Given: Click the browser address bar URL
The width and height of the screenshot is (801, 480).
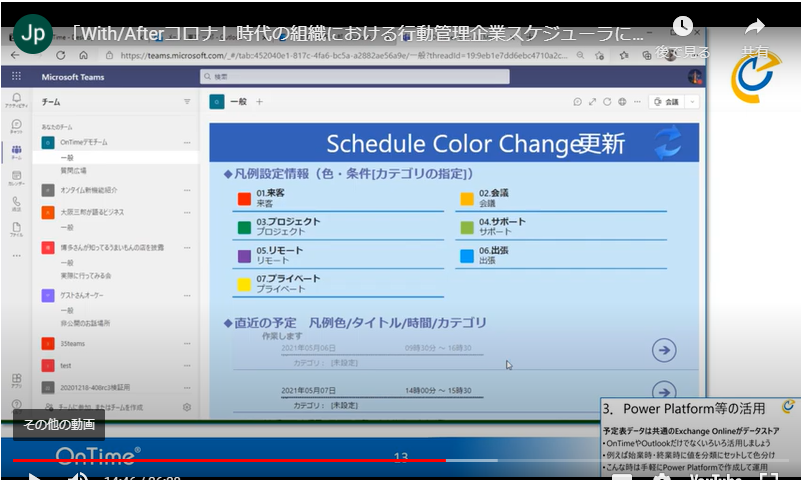Looking at the screenshot, I should 344,55.
